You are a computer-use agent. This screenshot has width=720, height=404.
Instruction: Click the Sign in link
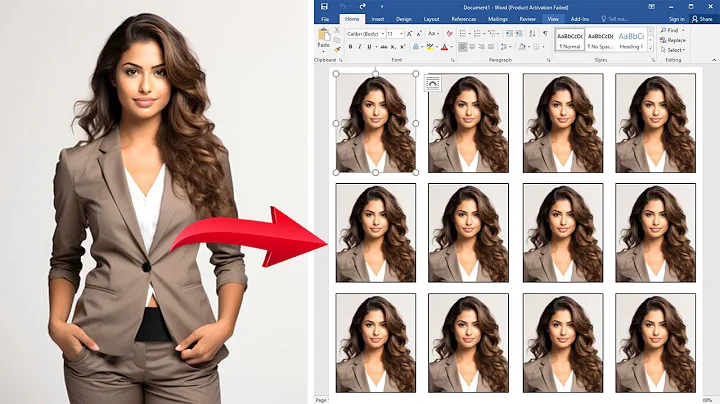coord(676,19)
